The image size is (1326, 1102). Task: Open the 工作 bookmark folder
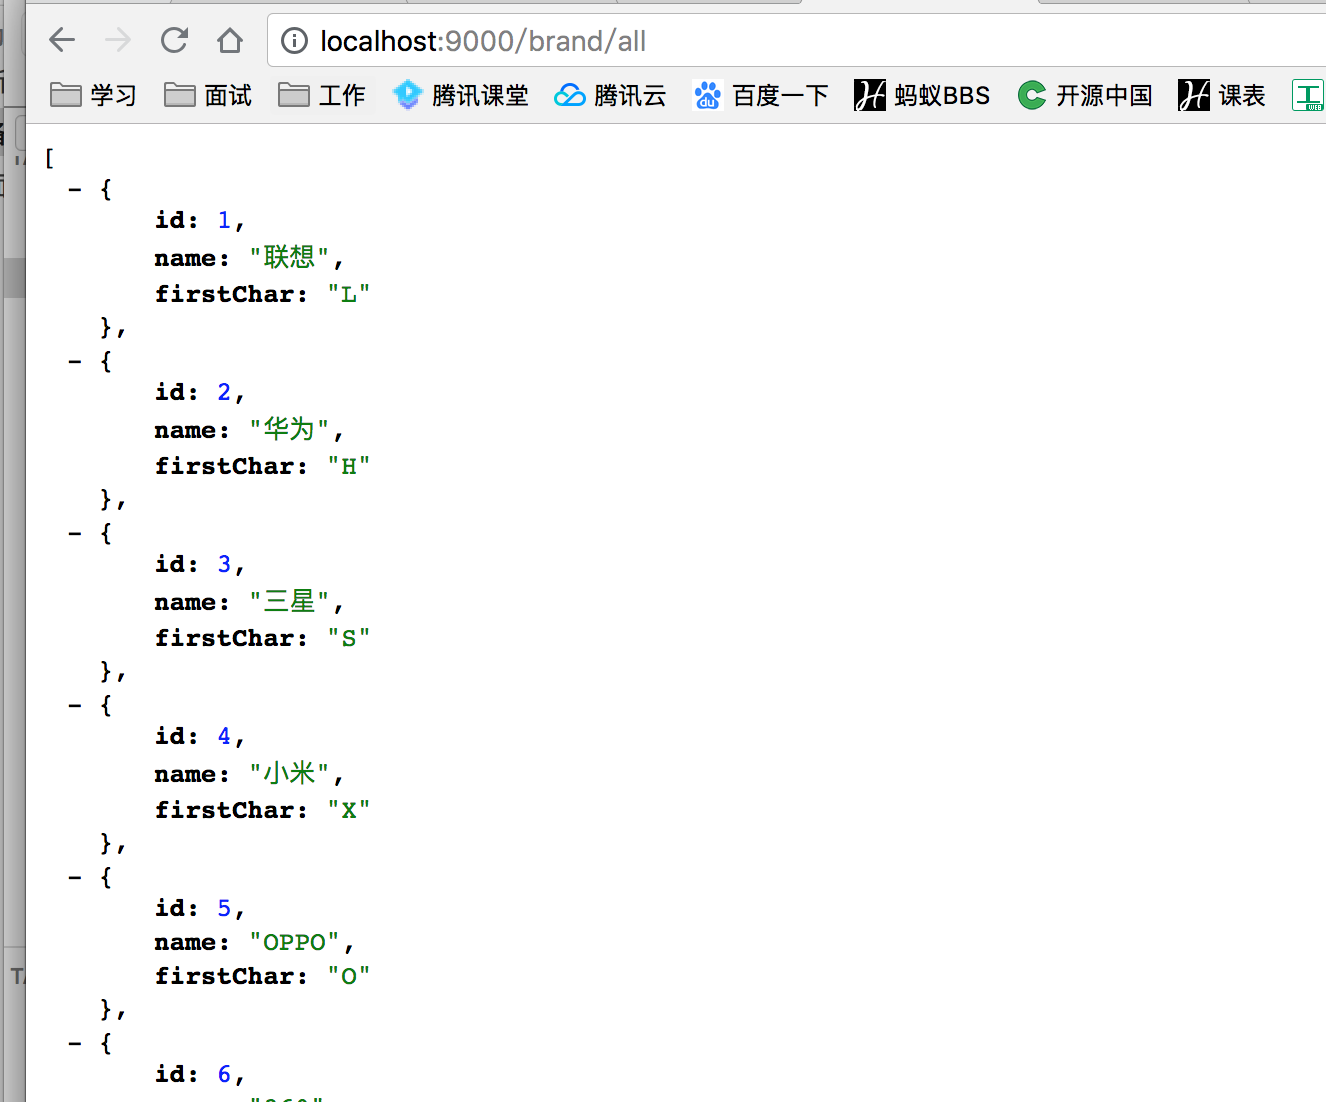point(322,95)
